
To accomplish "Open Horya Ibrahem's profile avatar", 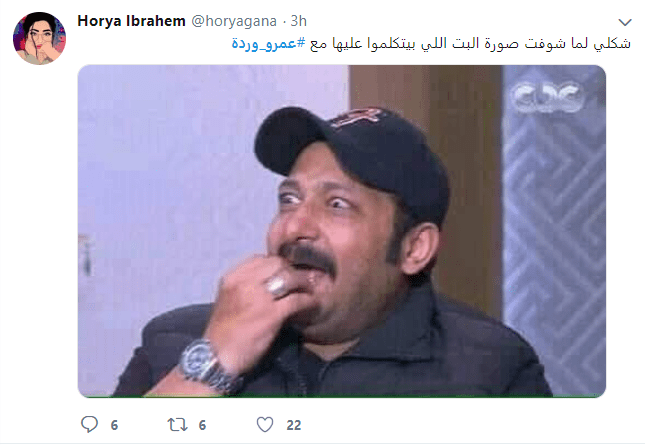I will pos(39,38).
